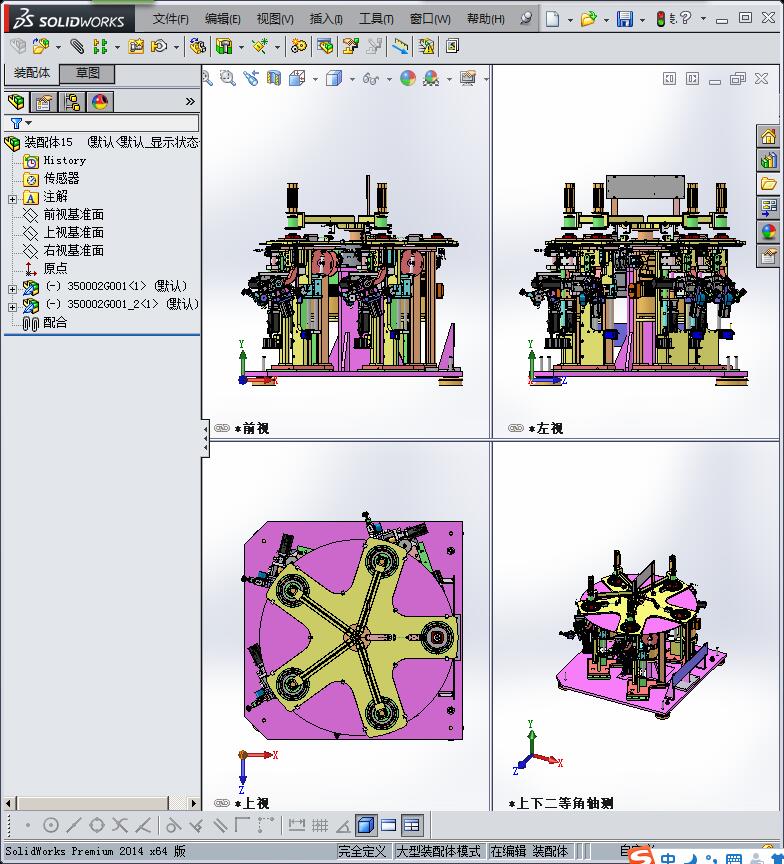The width and height of the screenshot is (784, 864).
Task: Click the Show Hidden Components icon
Action: click(198, 46)
